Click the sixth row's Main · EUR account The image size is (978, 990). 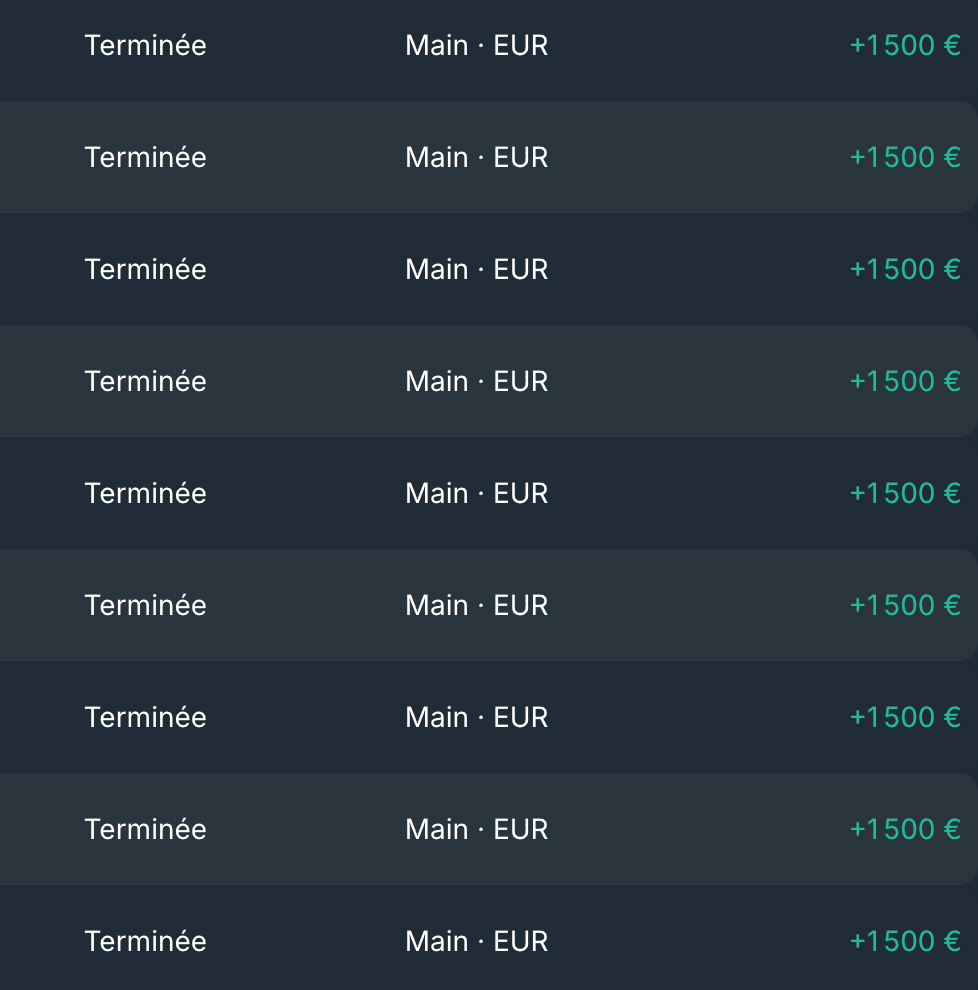(477, 605)
